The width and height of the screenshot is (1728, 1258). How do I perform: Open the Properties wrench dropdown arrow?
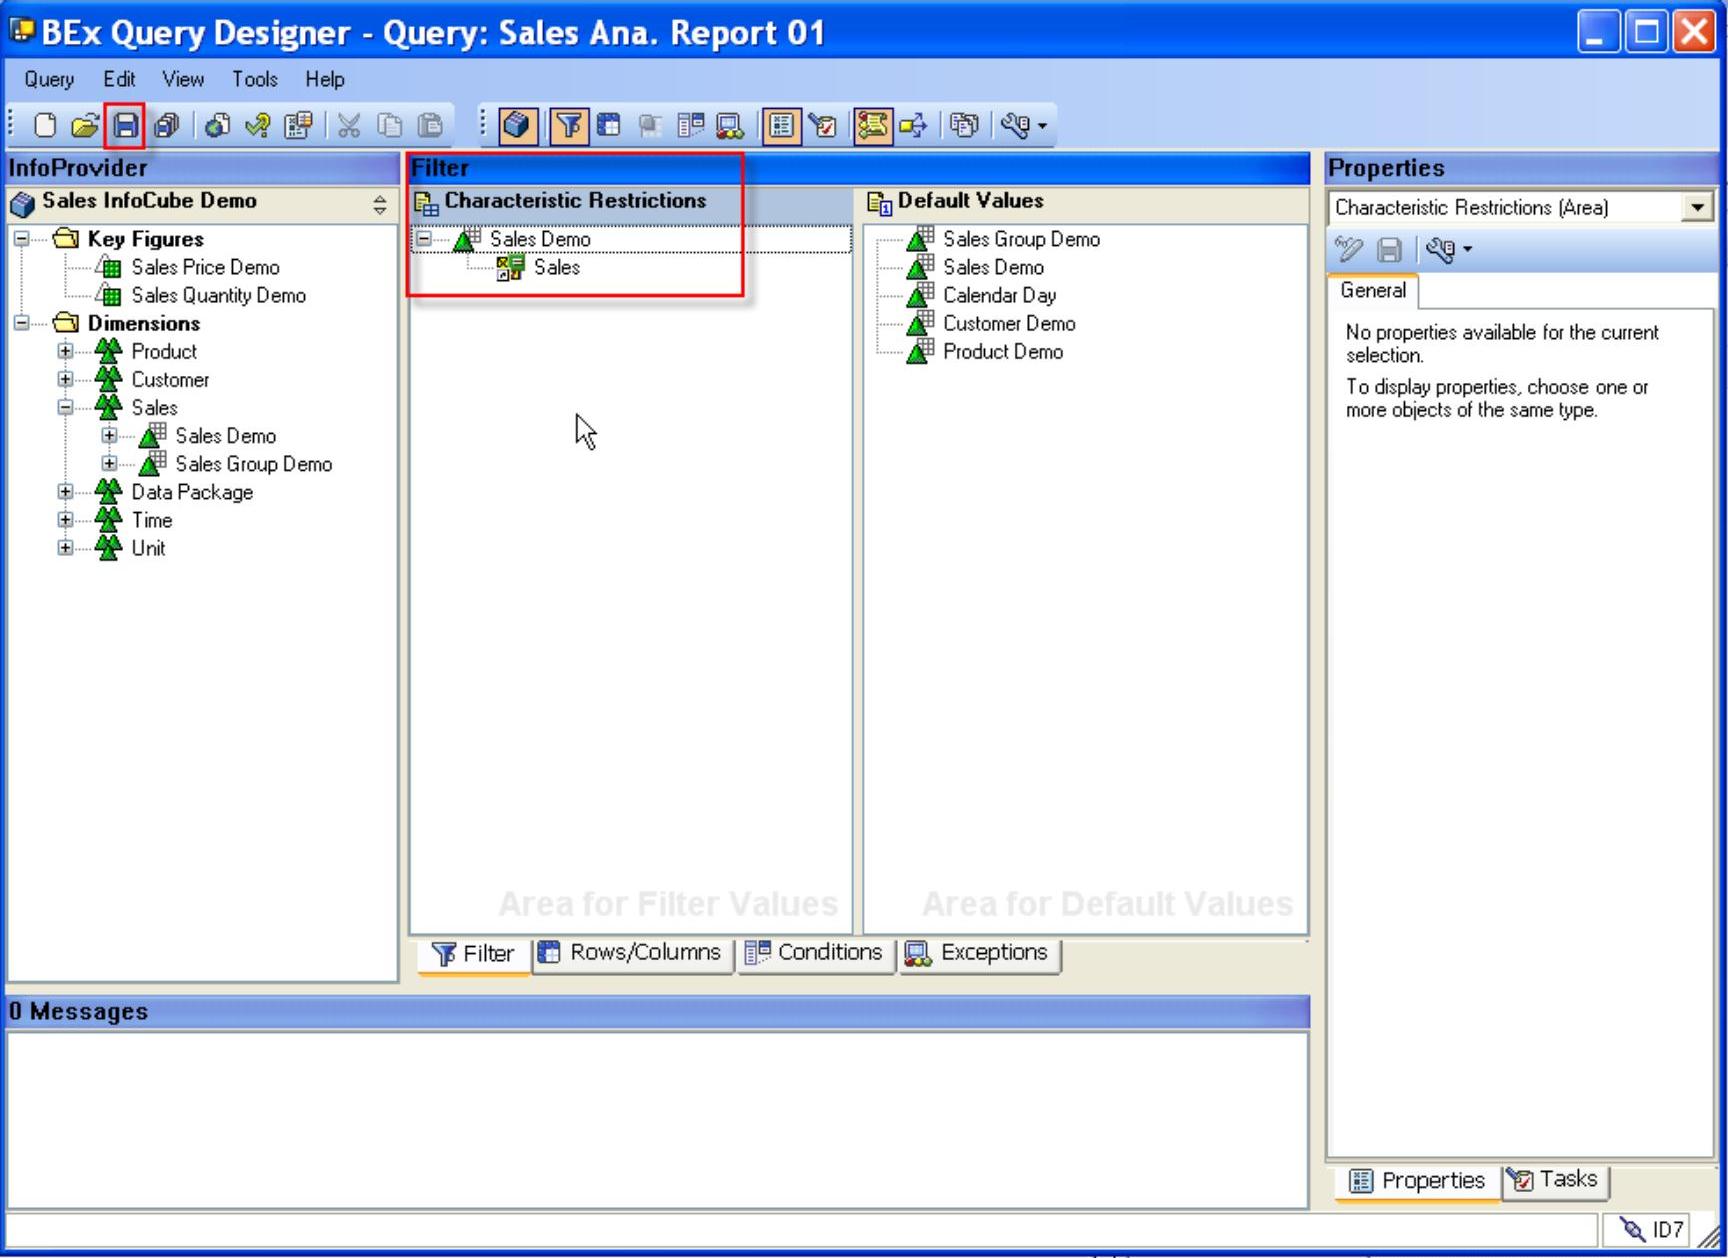coord(1467,250)
